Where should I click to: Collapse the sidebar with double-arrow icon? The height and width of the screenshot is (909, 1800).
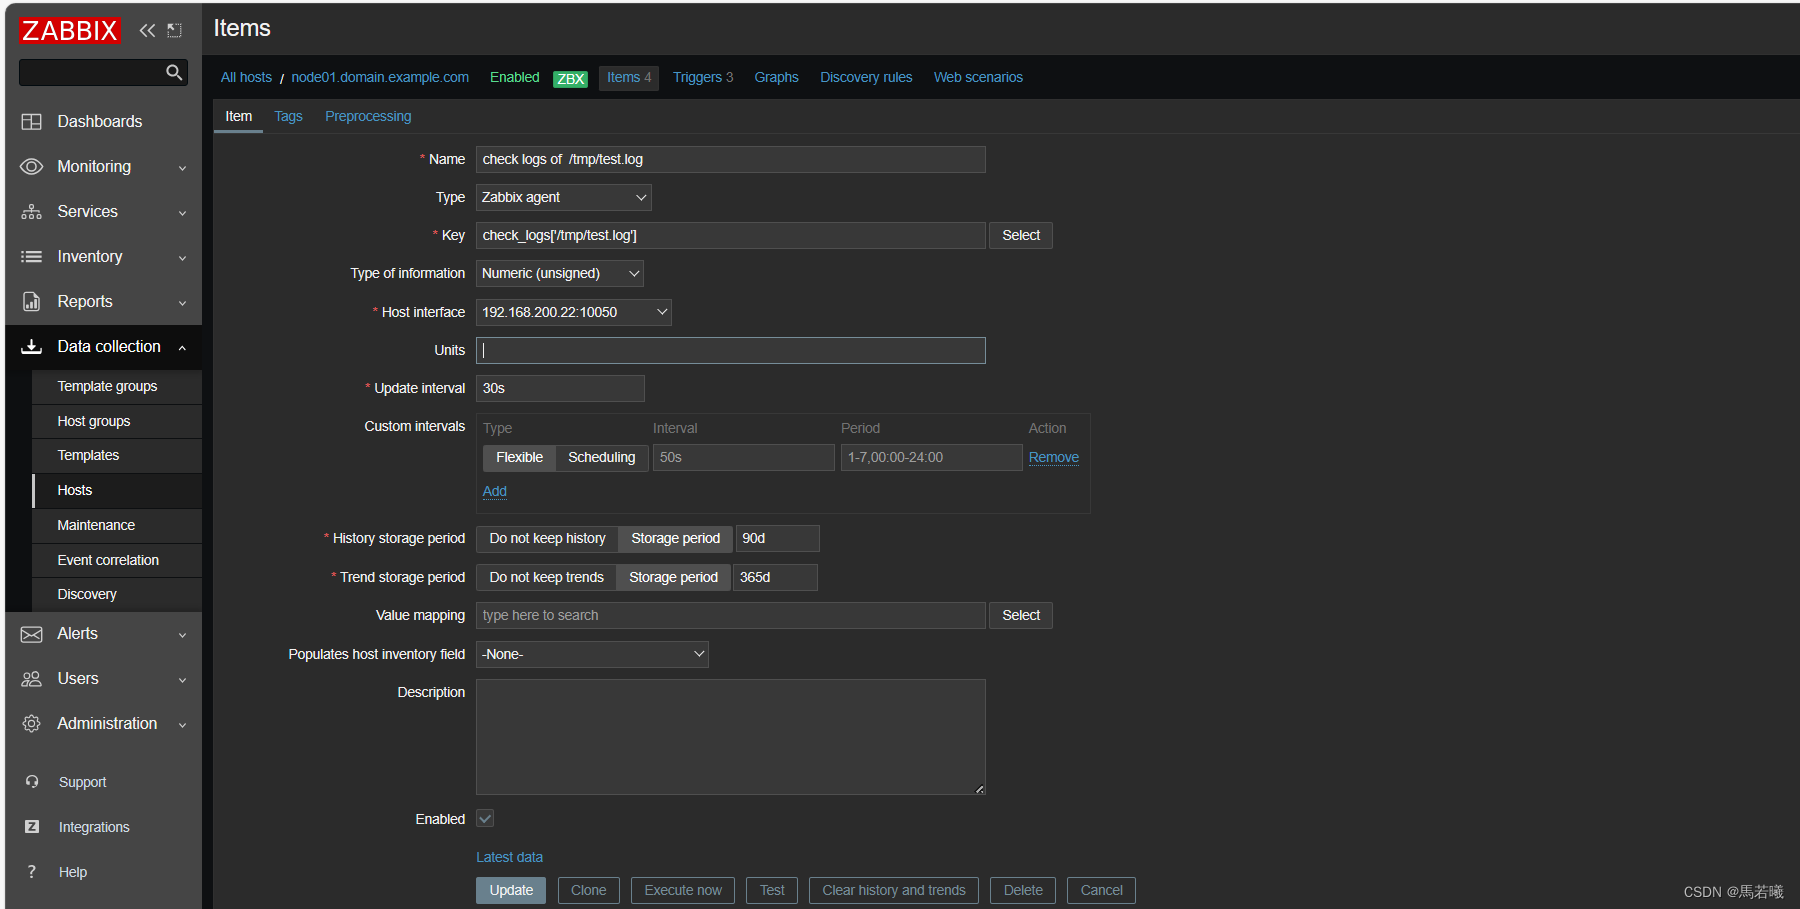[147, 31]
